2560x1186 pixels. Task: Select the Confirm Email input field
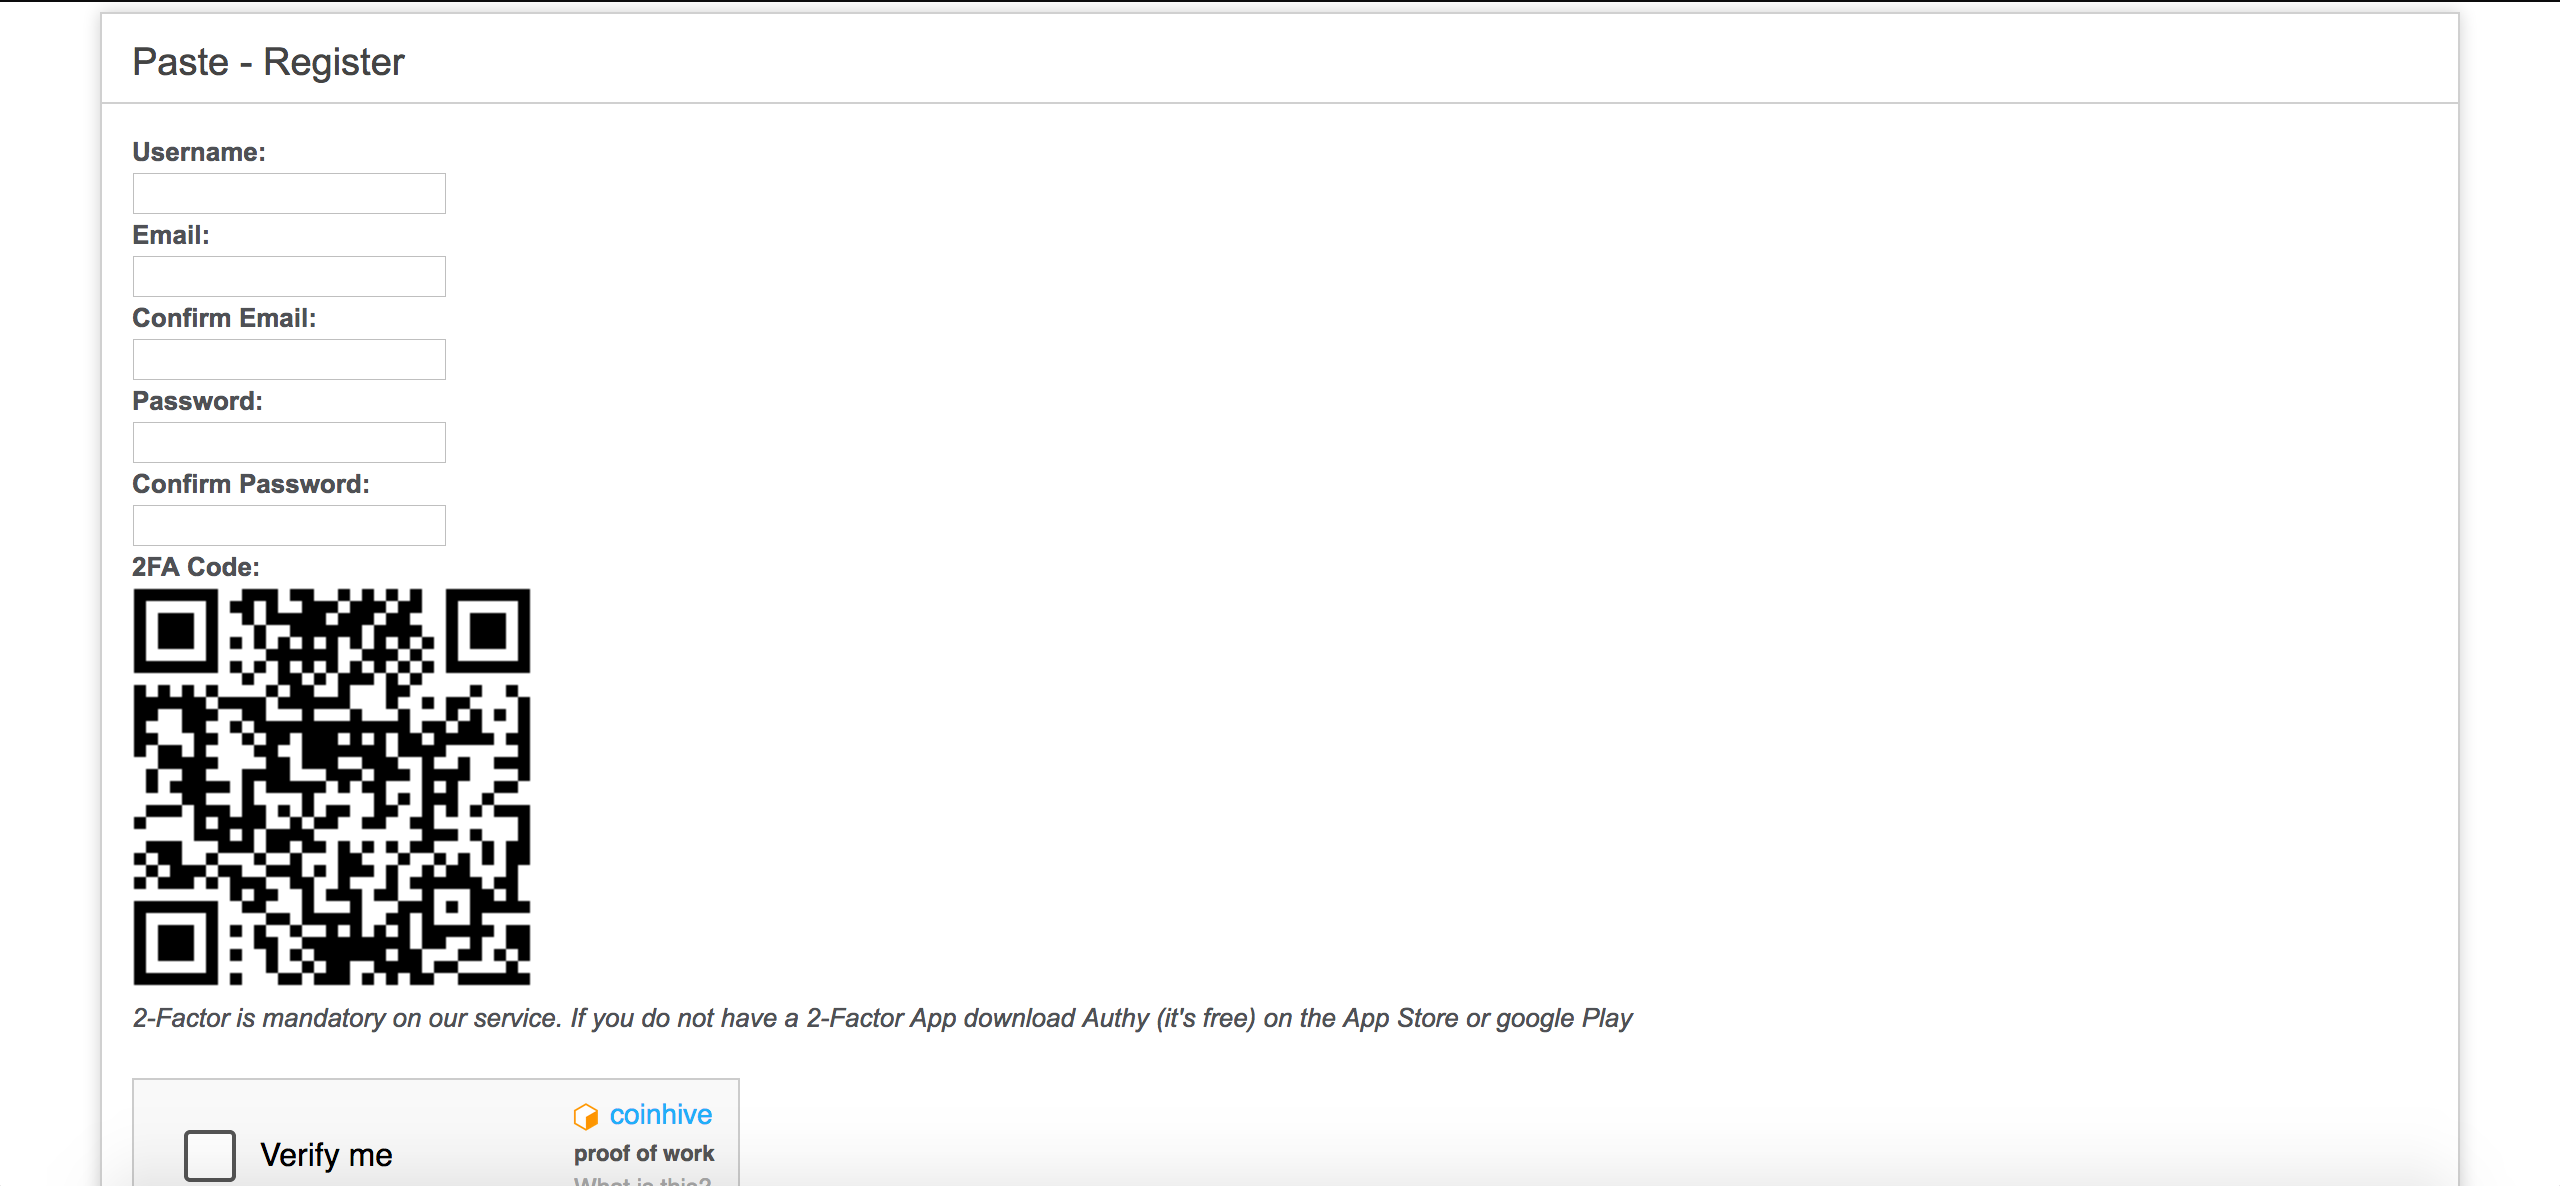[x=289, y=359]
